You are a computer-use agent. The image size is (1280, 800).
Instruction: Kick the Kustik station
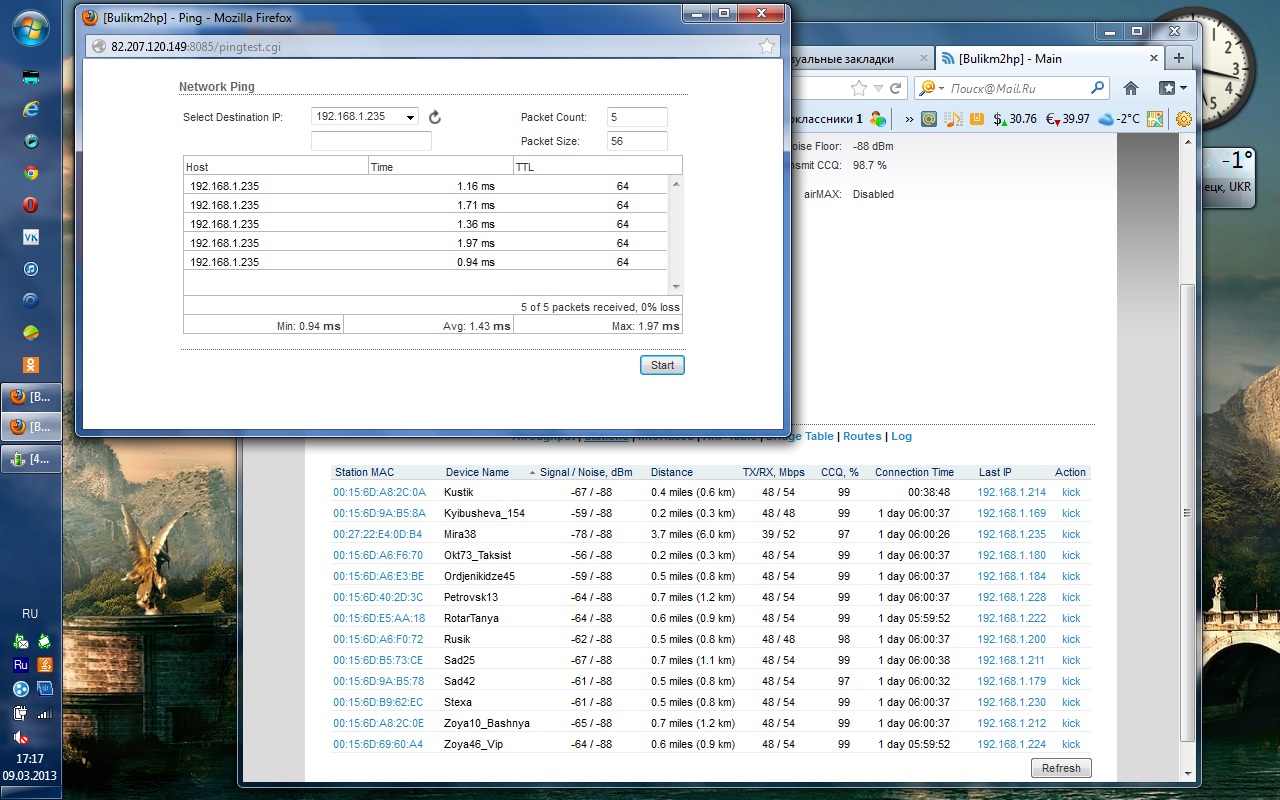1071,492
